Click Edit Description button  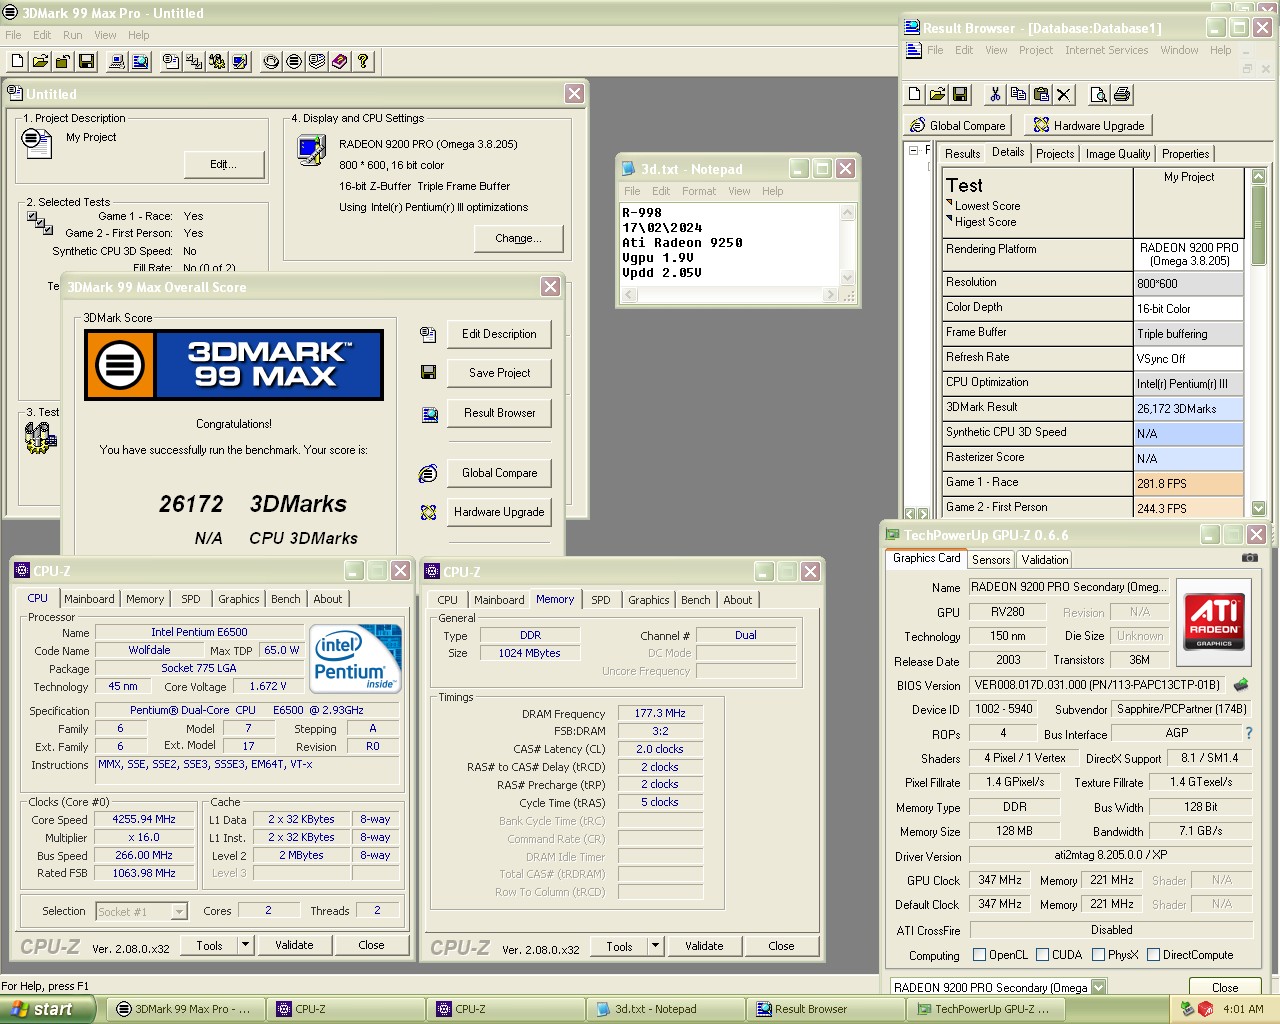(x=500, y=334)
